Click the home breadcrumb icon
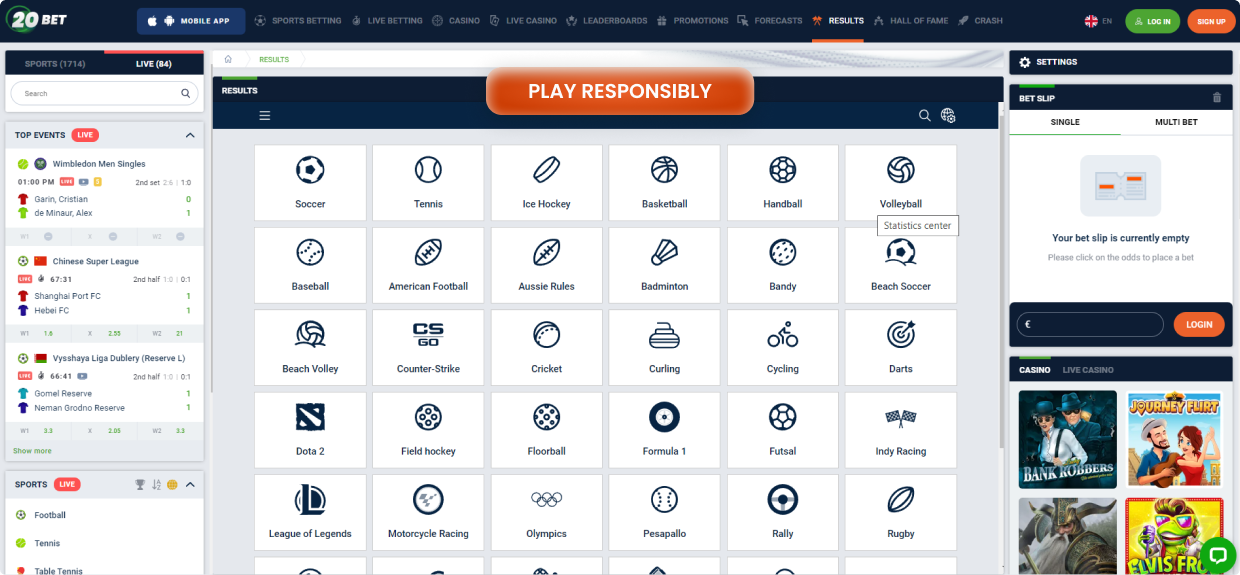Viewport: 1240px width, 575px height. click(x=228, y=60)
